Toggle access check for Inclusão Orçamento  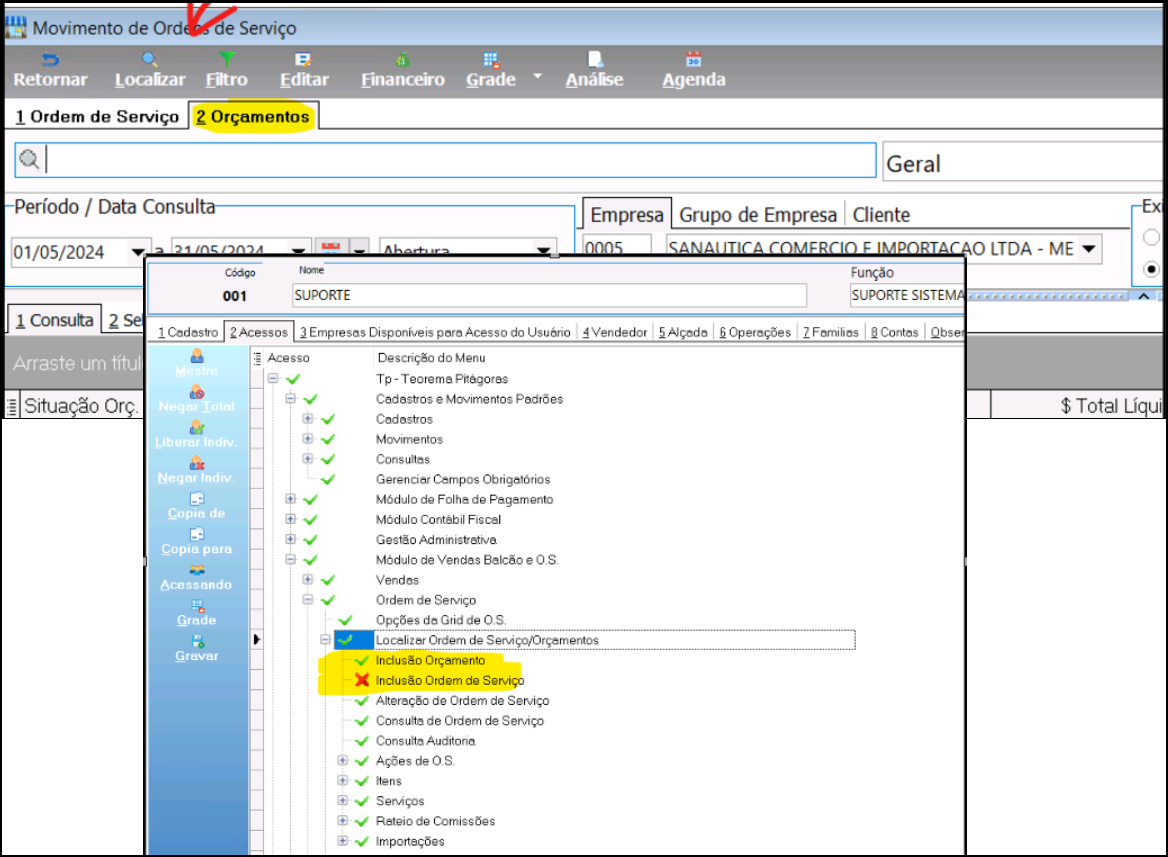(x=362, y=660)
